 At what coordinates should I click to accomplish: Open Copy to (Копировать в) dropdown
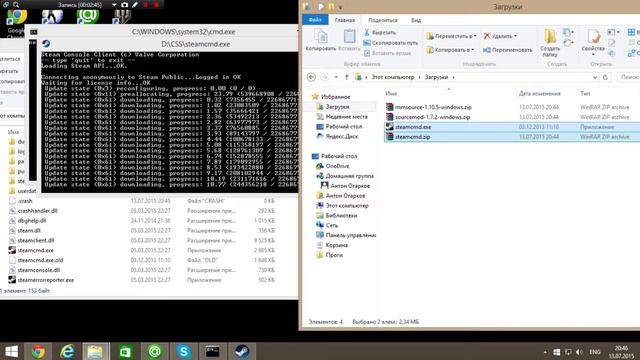450,50
